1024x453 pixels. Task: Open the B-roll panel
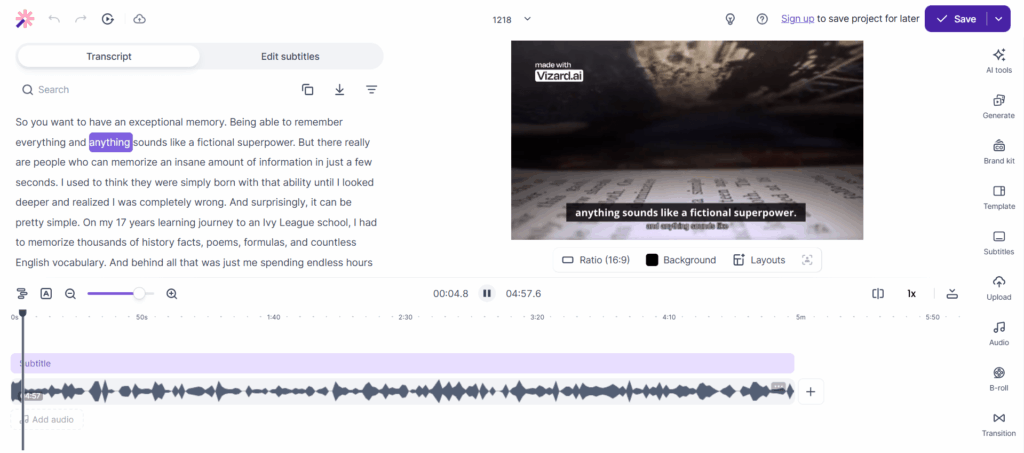pos(999,379)
